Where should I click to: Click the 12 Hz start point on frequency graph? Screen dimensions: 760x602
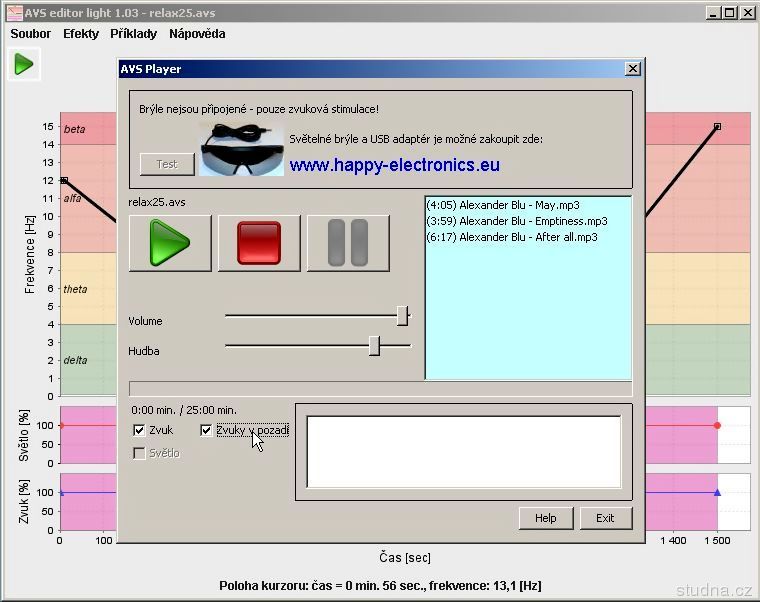[x=64, y=180]
